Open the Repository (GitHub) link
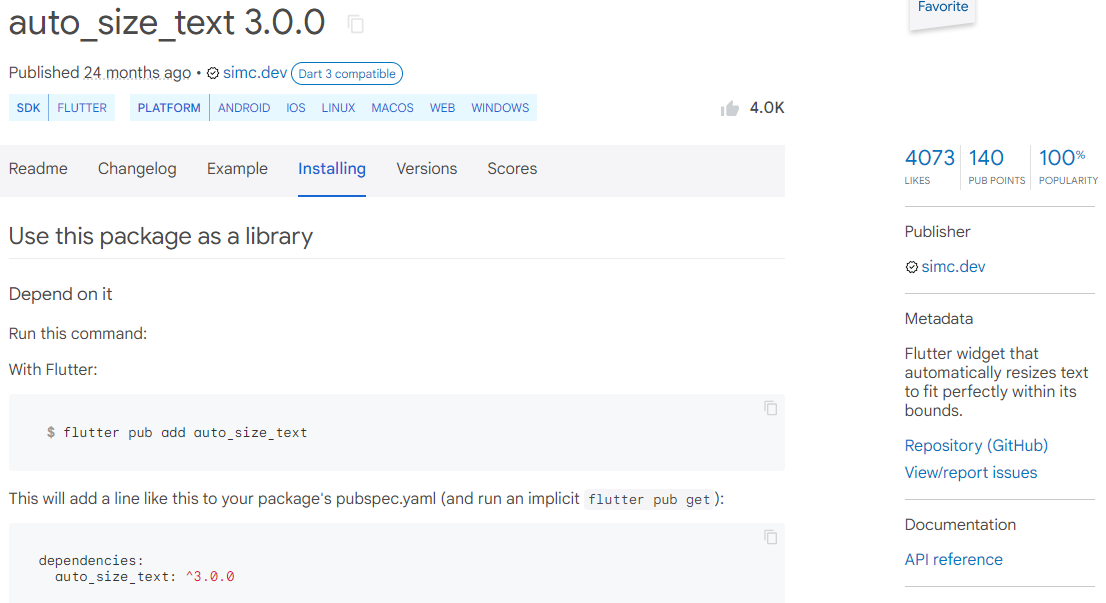The height and width of the screenshot is (603, 1106). 976,446
